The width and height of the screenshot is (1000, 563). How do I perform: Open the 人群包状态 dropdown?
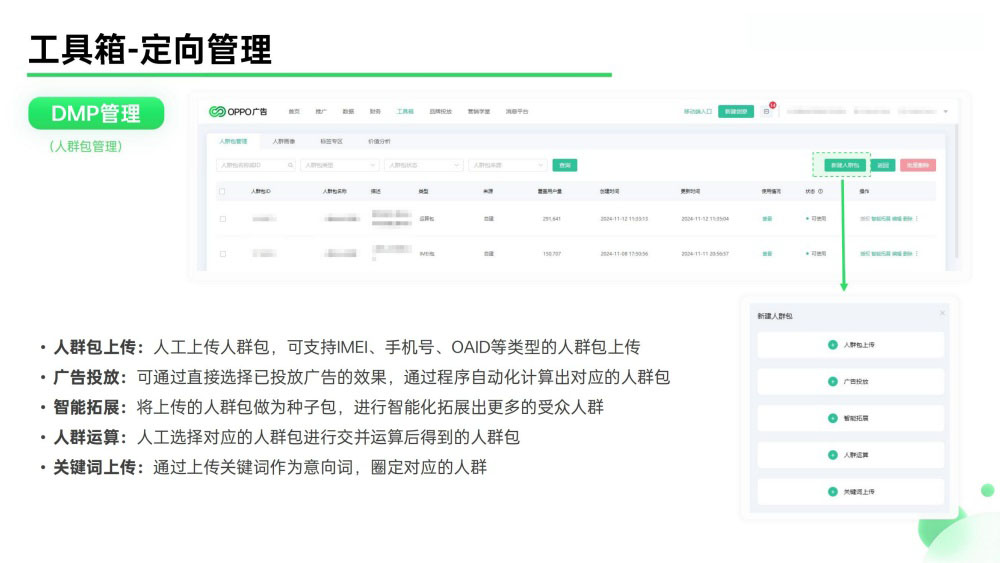[x=423, y=165]
